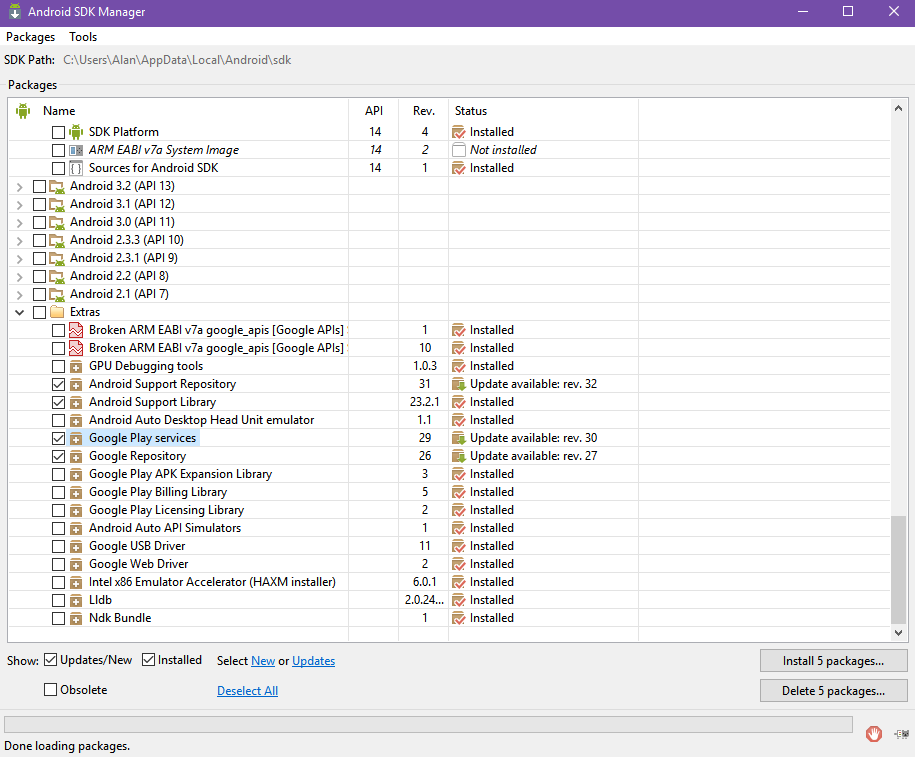Click the Sources for Android SDK icon
Viewport: 915px width, 757px height.
click(76, 168)
